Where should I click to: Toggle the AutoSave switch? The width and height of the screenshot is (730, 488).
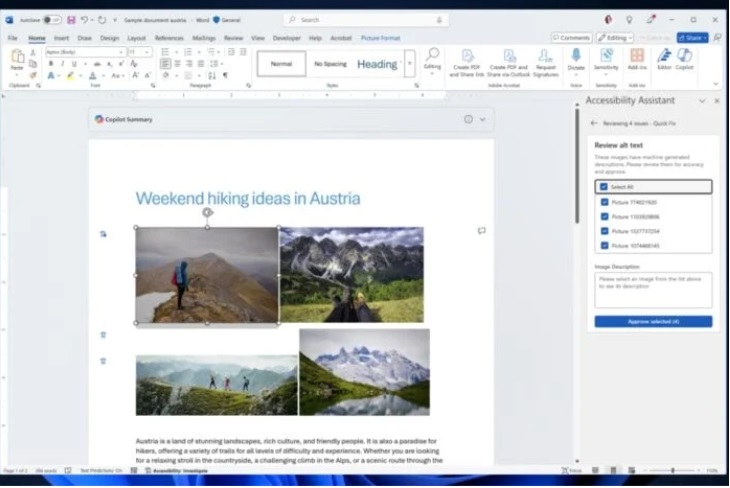[52, 20]
